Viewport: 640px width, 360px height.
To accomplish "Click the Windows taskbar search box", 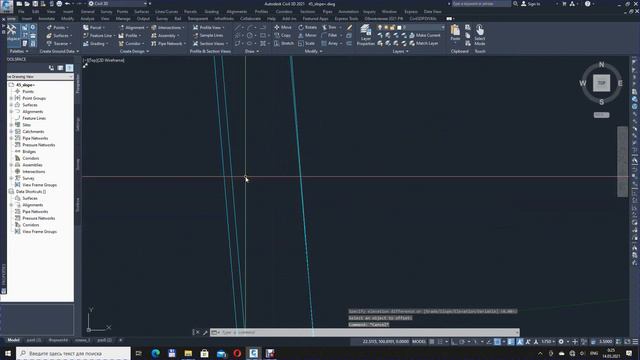I will pos(73,353).
